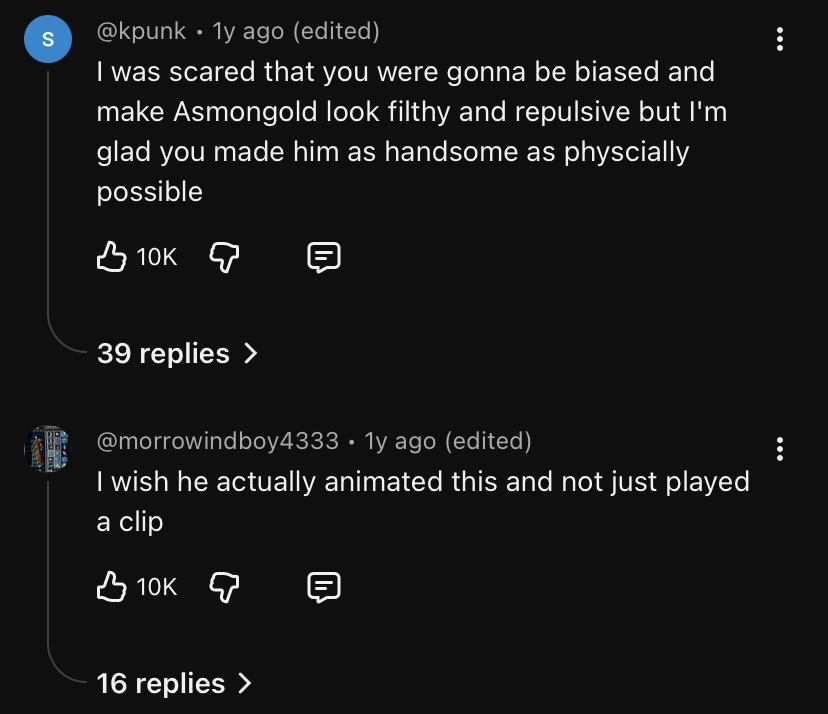Screen dimensions: 828x714
Task: Open the @kpunk channel link
Action: click(x=141, y=31)
